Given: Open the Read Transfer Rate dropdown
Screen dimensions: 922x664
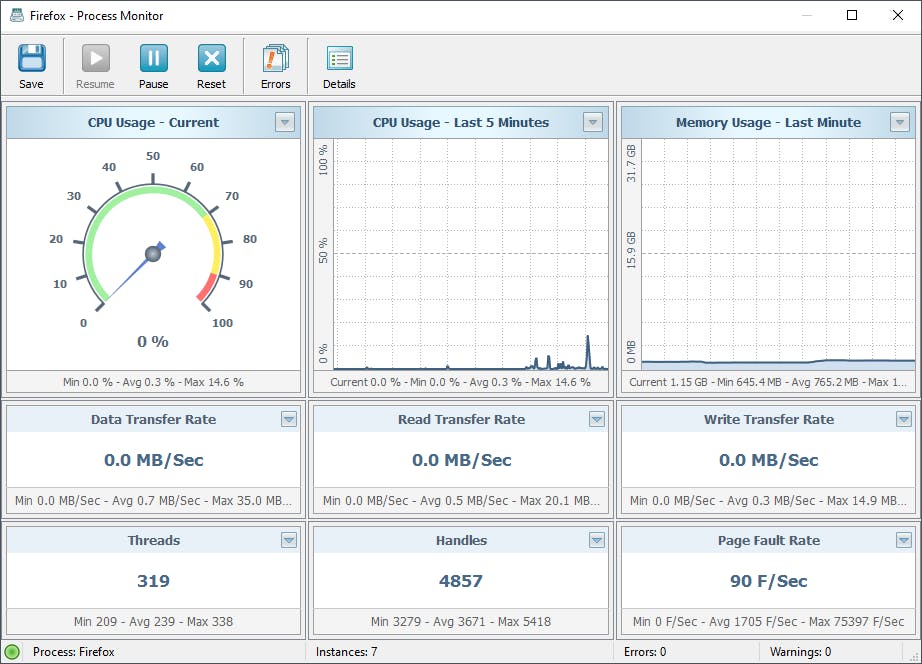Looking at the screenshot, I should tap(597, 419).
